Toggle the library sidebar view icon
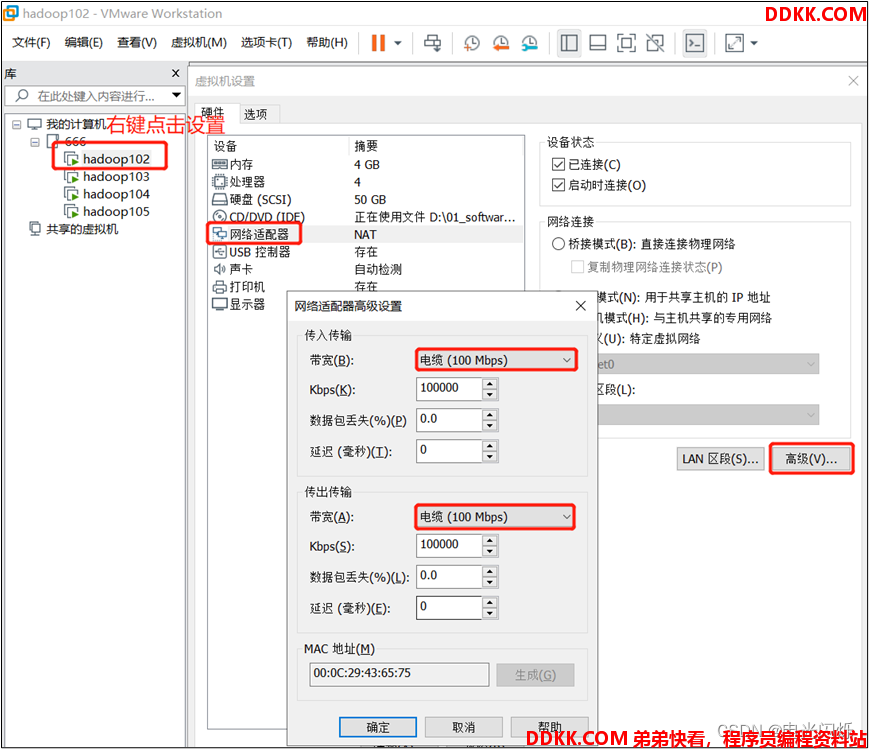The height and width of the screenshot is (749, 869). point(569,43)
